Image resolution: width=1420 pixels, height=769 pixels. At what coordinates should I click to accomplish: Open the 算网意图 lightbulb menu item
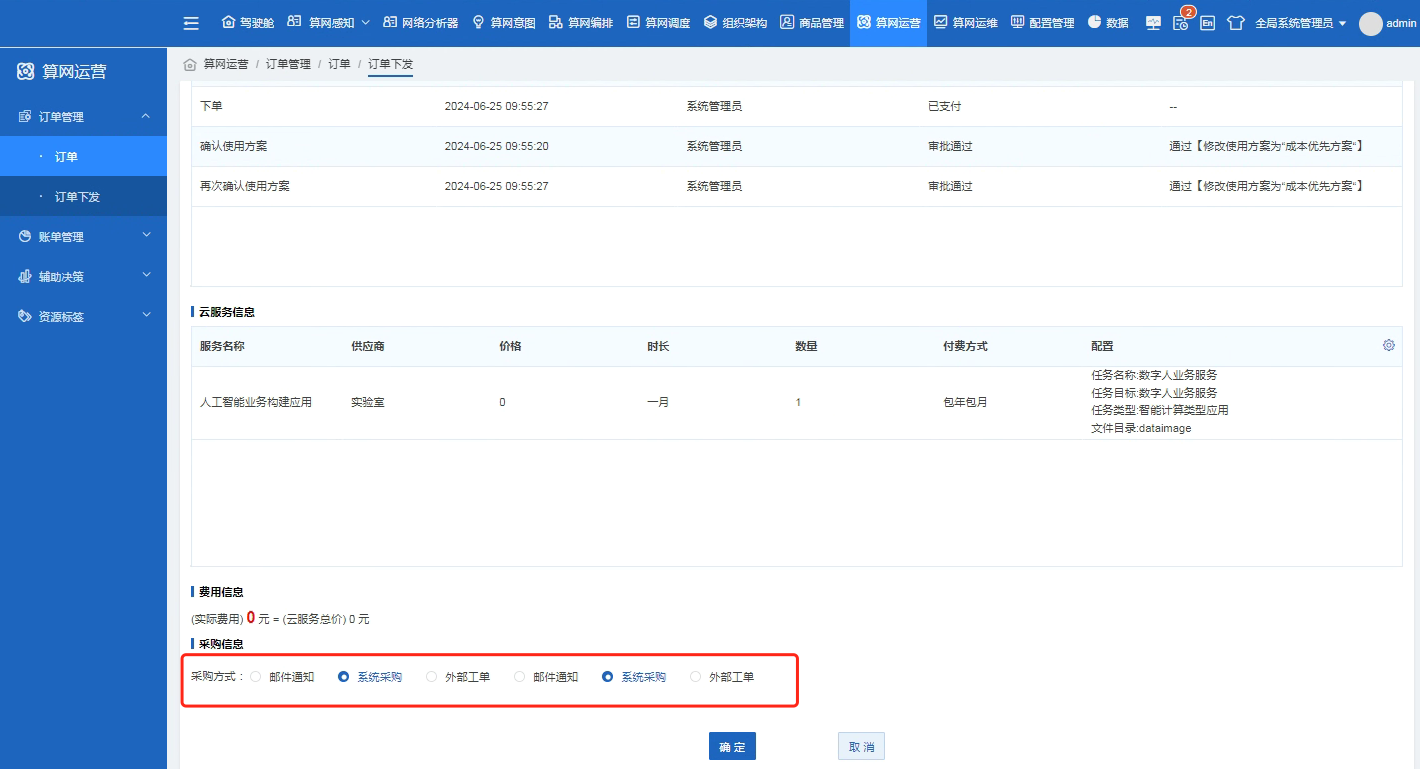503,23
